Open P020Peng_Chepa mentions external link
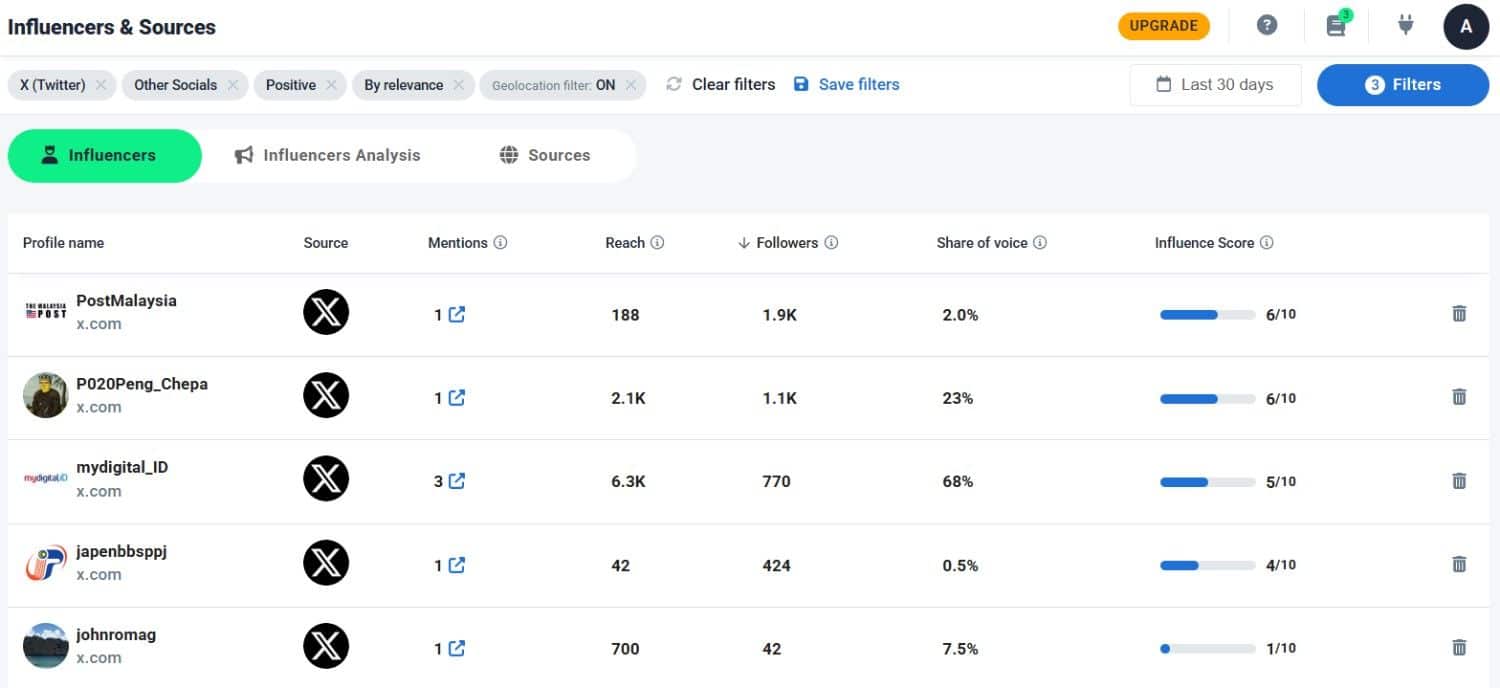Image resolution: width=1500 pixels, height=688 pixels. (x=457, y=398)
